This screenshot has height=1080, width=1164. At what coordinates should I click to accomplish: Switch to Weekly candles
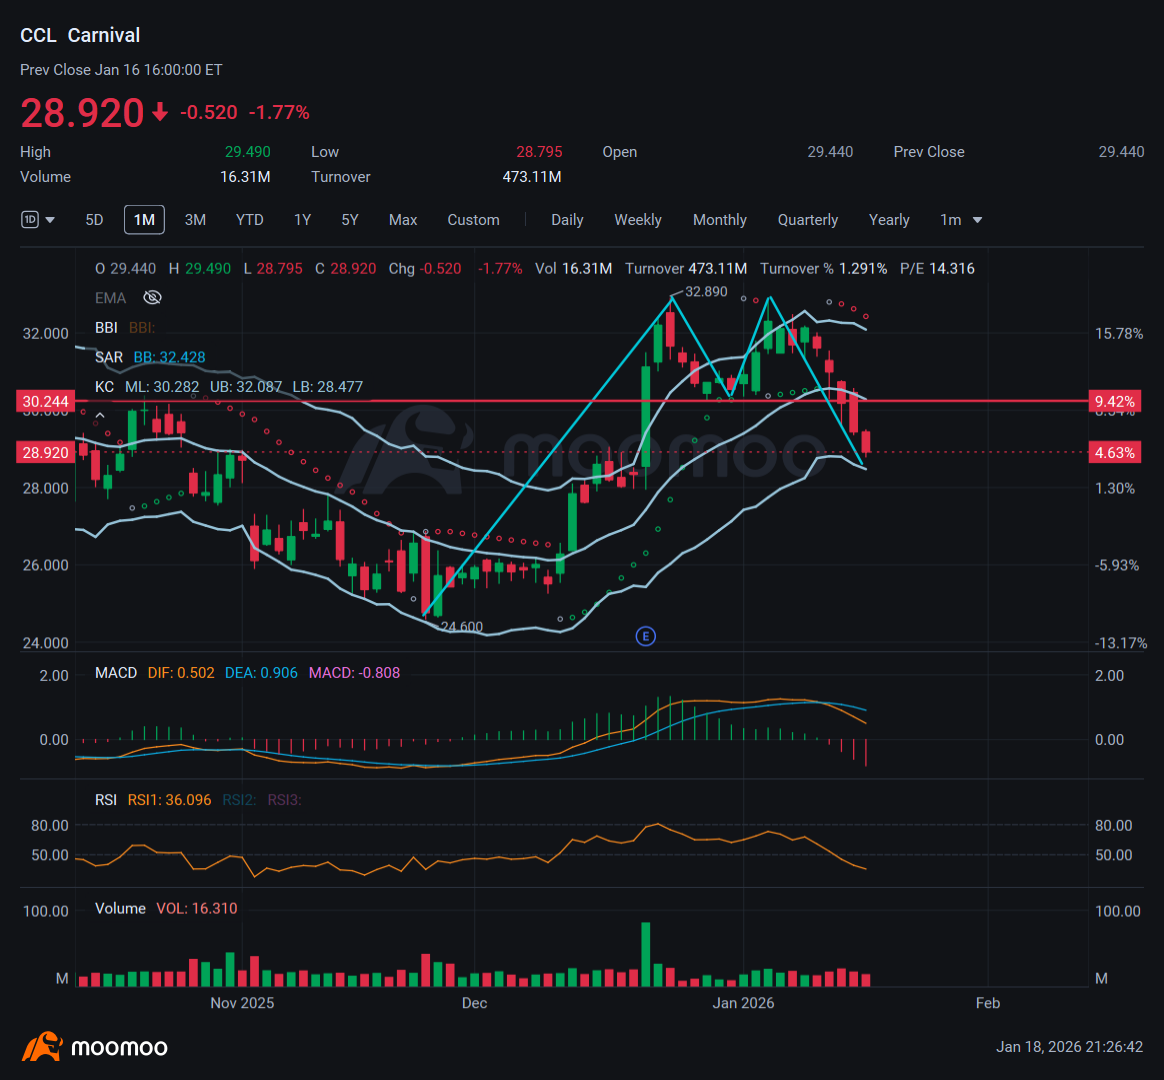[x=638, y=220]
